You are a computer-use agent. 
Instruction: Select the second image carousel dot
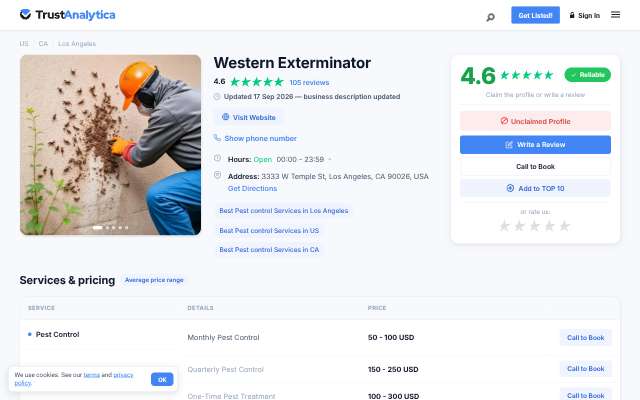pyautogui.click(x=107, y=227)
